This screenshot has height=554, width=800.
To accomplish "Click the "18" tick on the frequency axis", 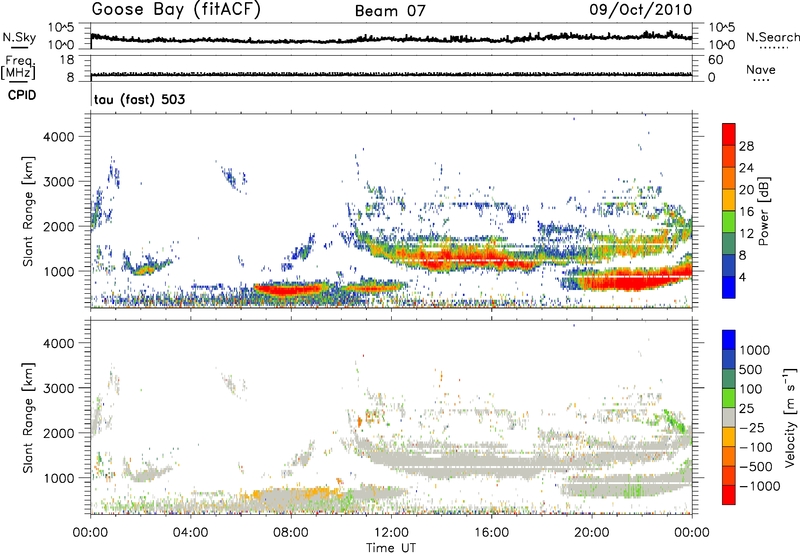I will coord(67,60).
